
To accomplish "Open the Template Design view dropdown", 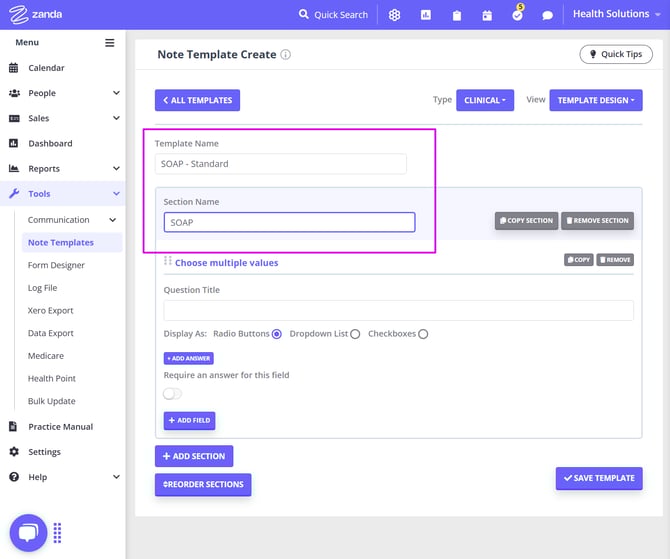I will [x=595, y=100].
